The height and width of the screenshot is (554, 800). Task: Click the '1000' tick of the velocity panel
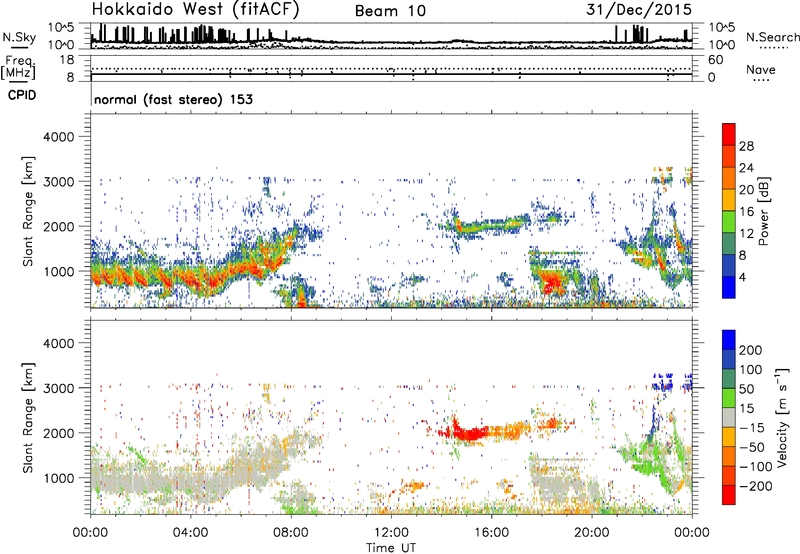[x=58, y=478]
